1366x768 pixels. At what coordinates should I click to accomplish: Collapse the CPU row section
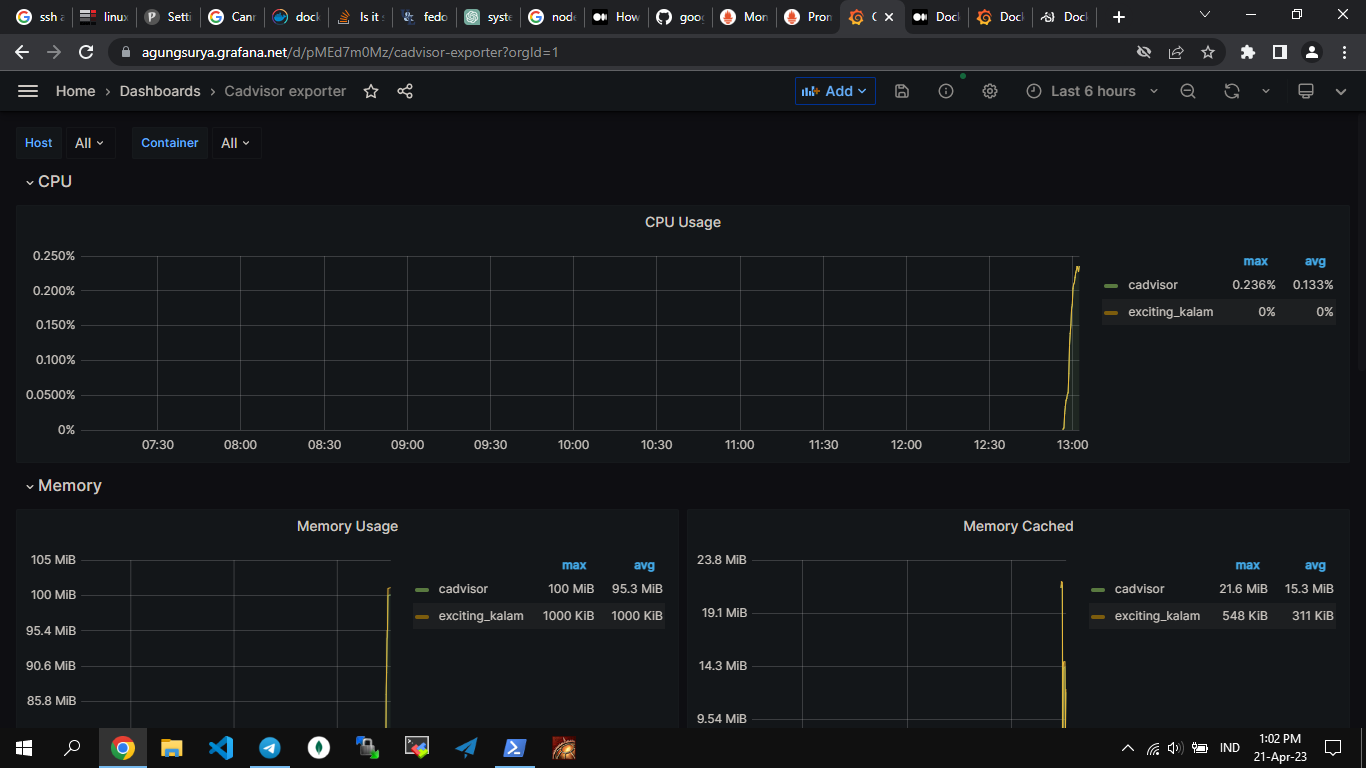point(48,182)
